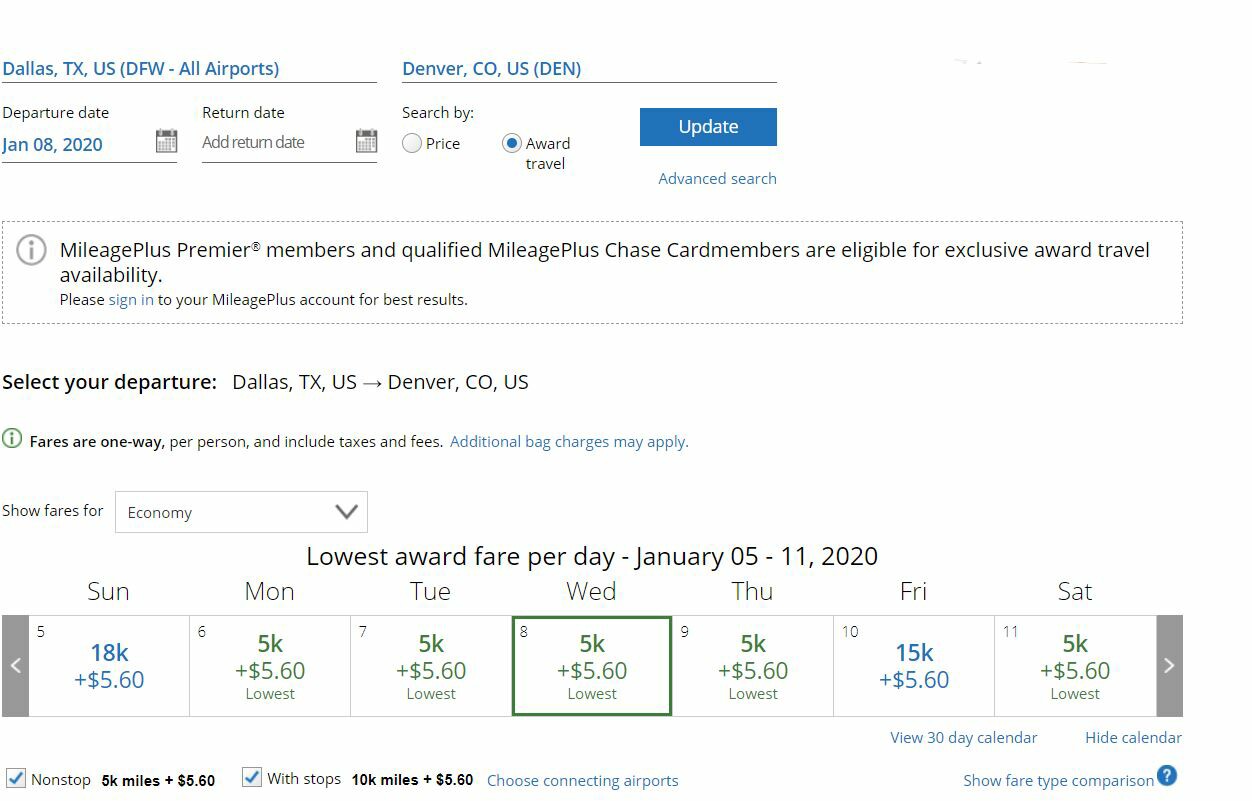Click the Update button
This screenshot has width=1252, height=801.
point(708,127)
